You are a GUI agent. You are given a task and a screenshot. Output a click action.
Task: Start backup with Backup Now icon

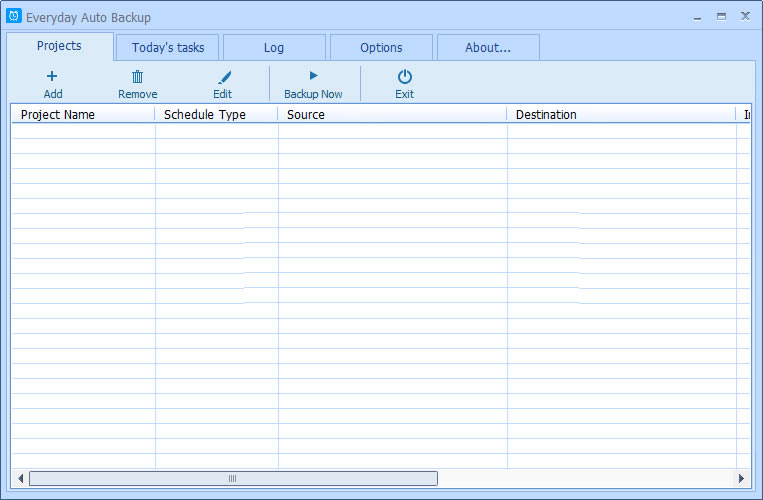coord(313,76)
